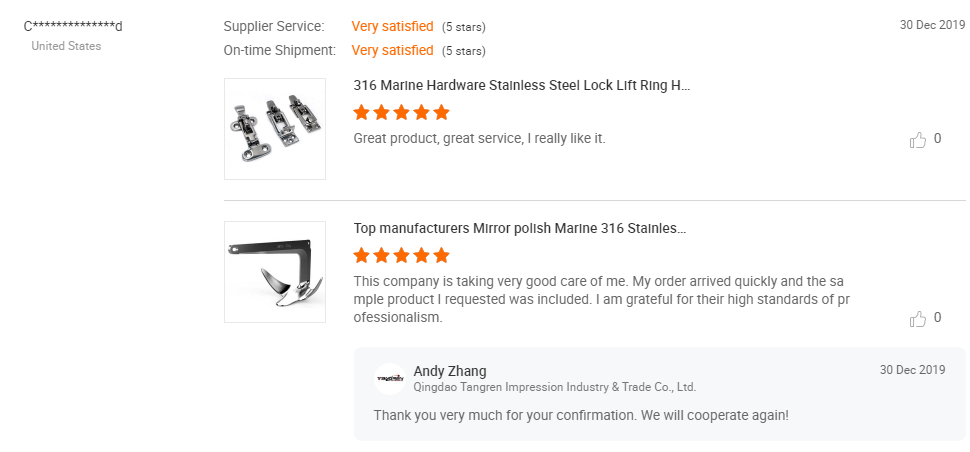
Task: Click thumbs-up icon on lock lift ring review
Action: tap(918, 141)
